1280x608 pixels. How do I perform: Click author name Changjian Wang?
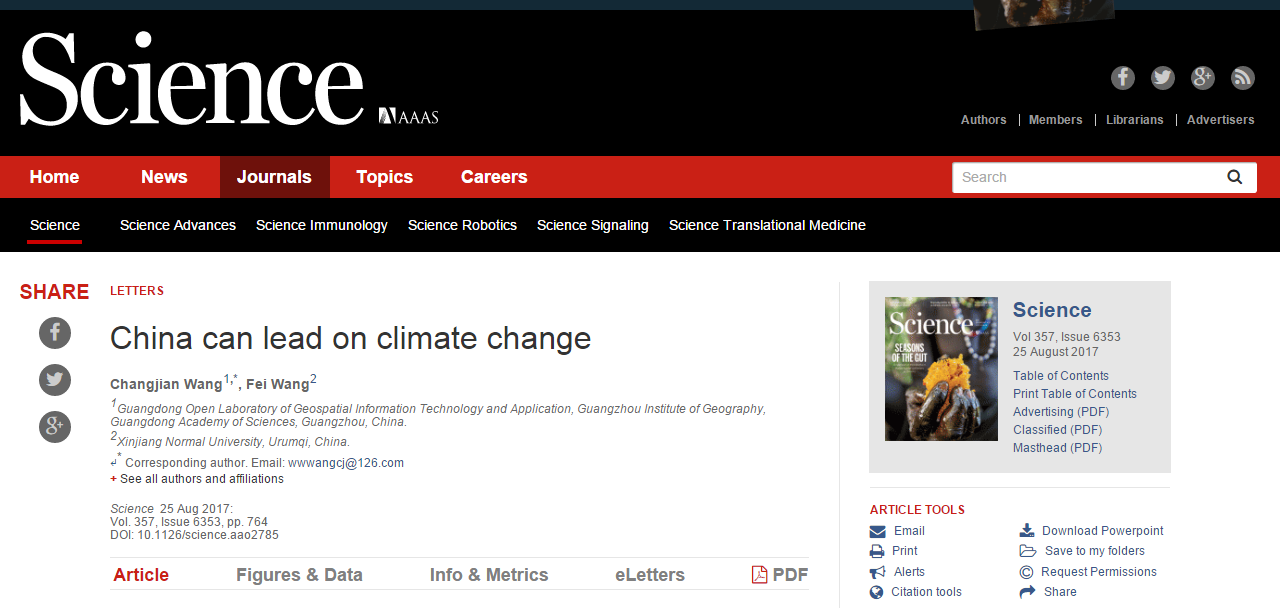tap(166, 384)
